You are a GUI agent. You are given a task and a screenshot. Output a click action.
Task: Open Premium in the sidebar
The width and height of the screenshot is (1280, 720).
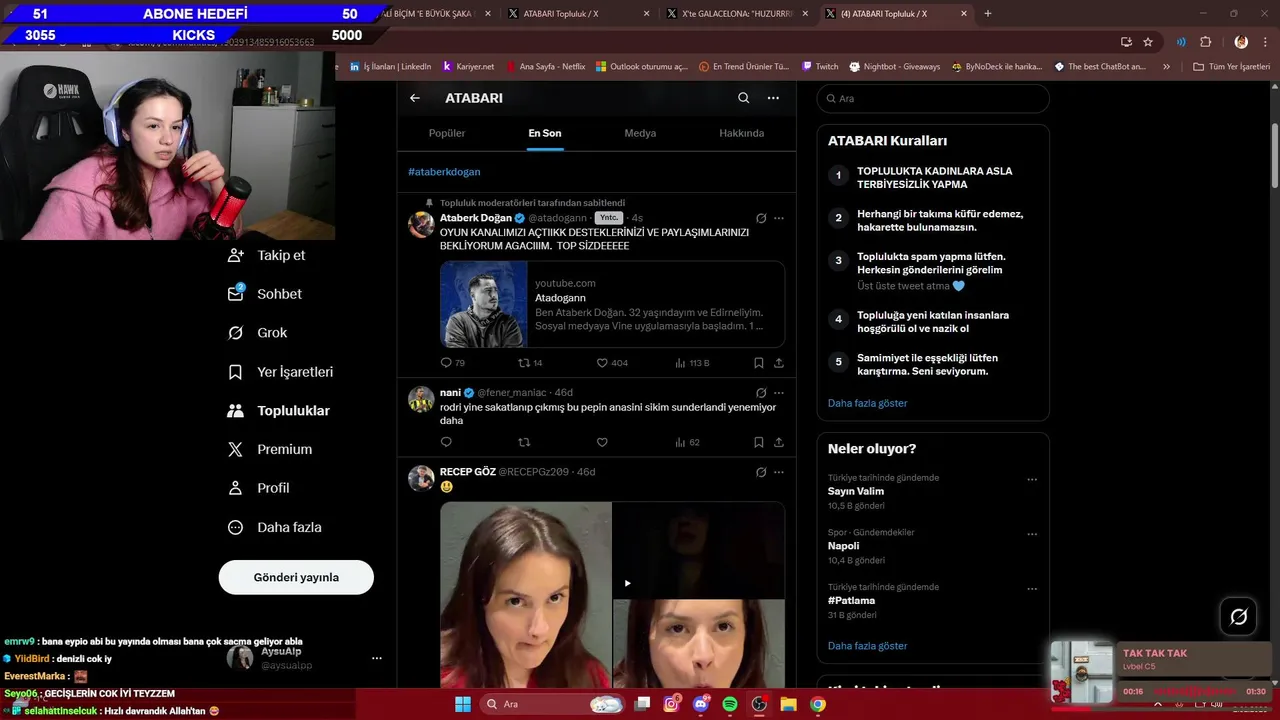tap(270, 450)
